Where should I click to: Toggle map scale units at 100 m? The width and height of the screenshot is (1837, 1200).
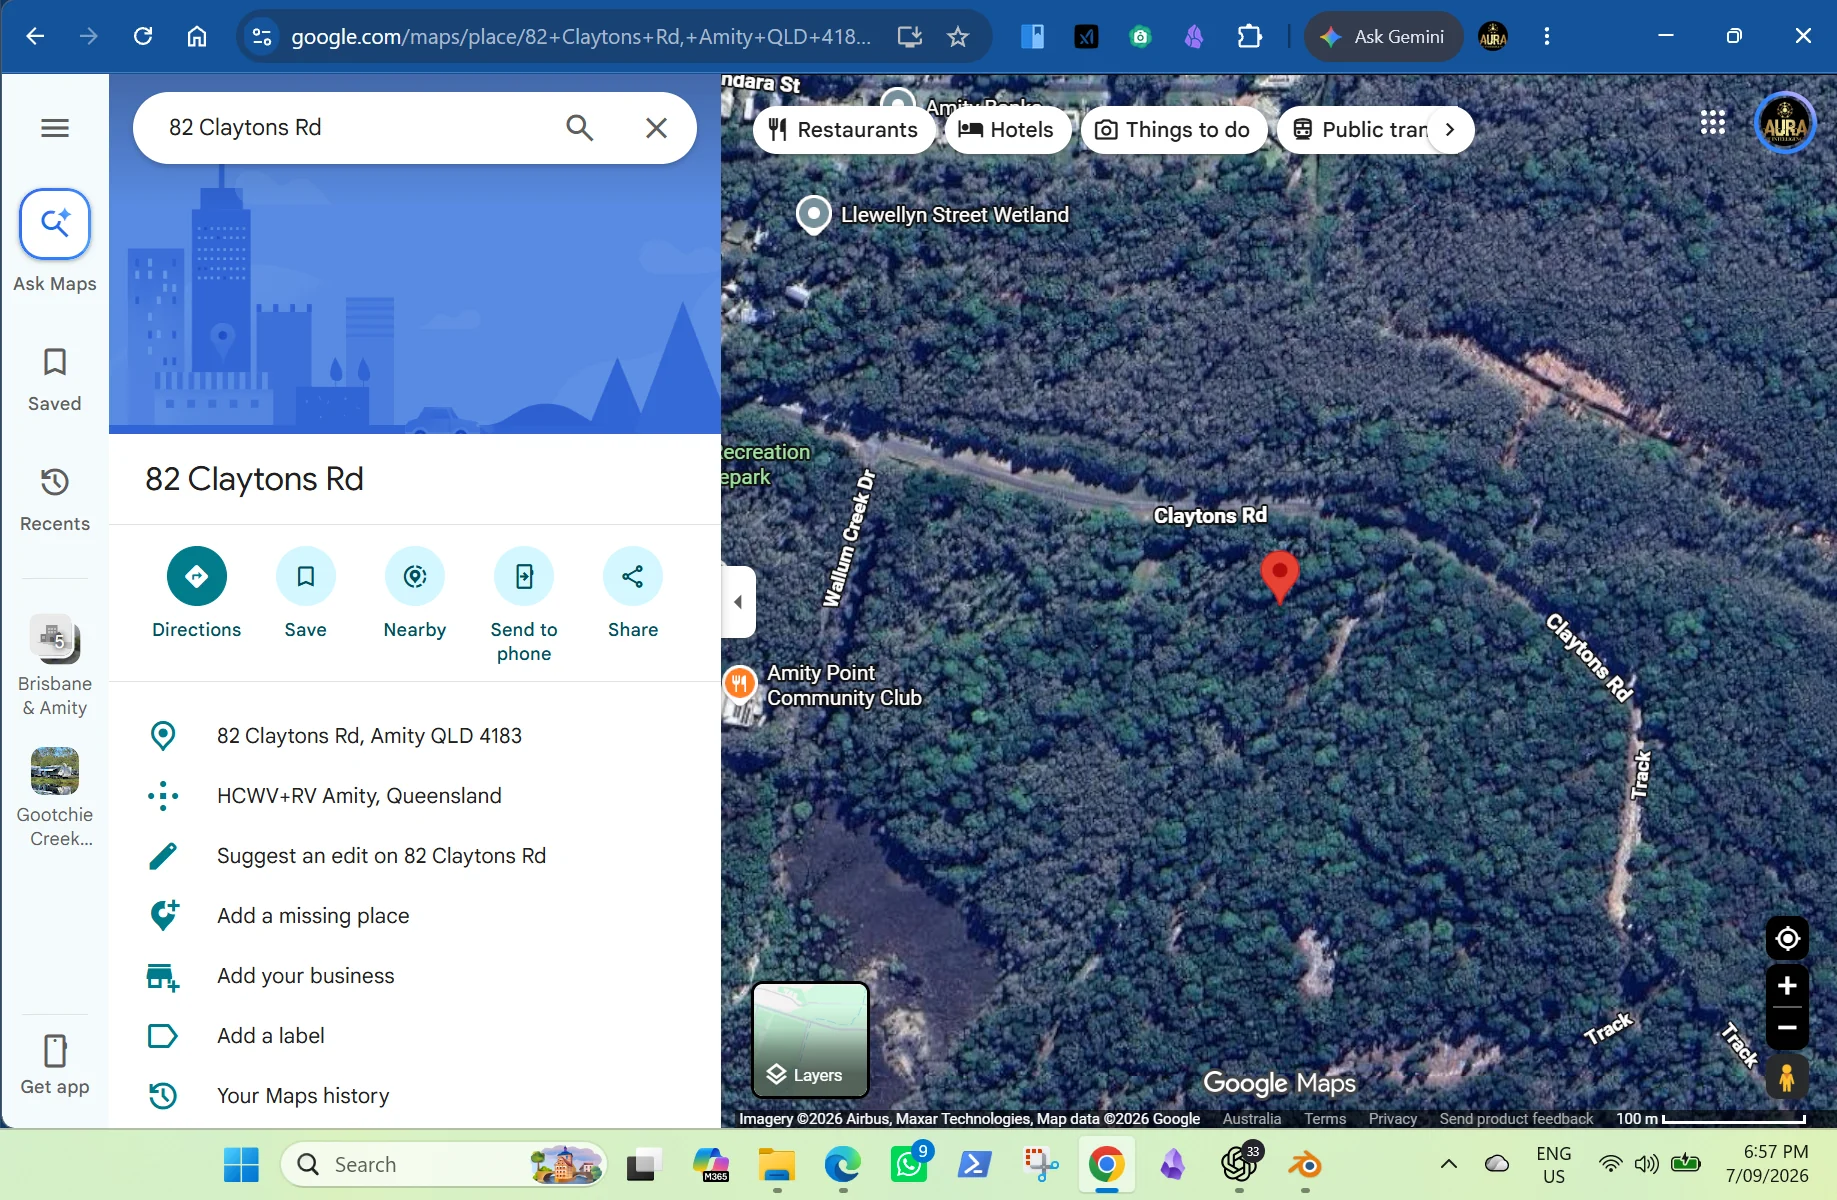tap(1711, 1119)
